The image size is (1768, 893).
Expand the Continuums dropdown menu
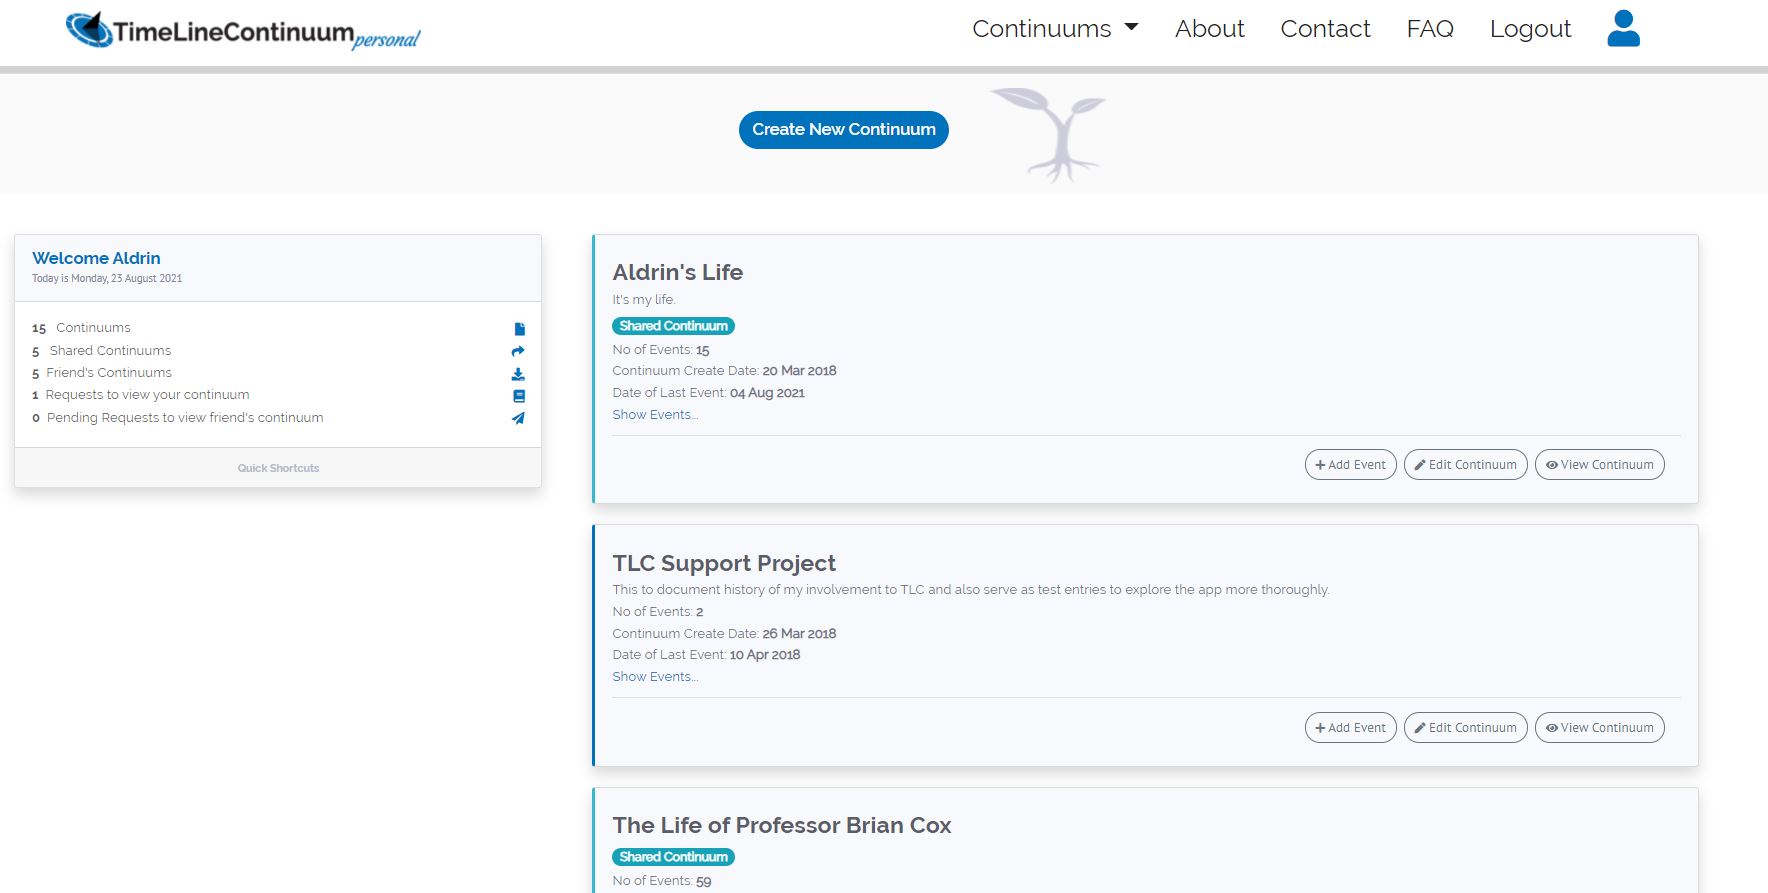(1055, 29)
